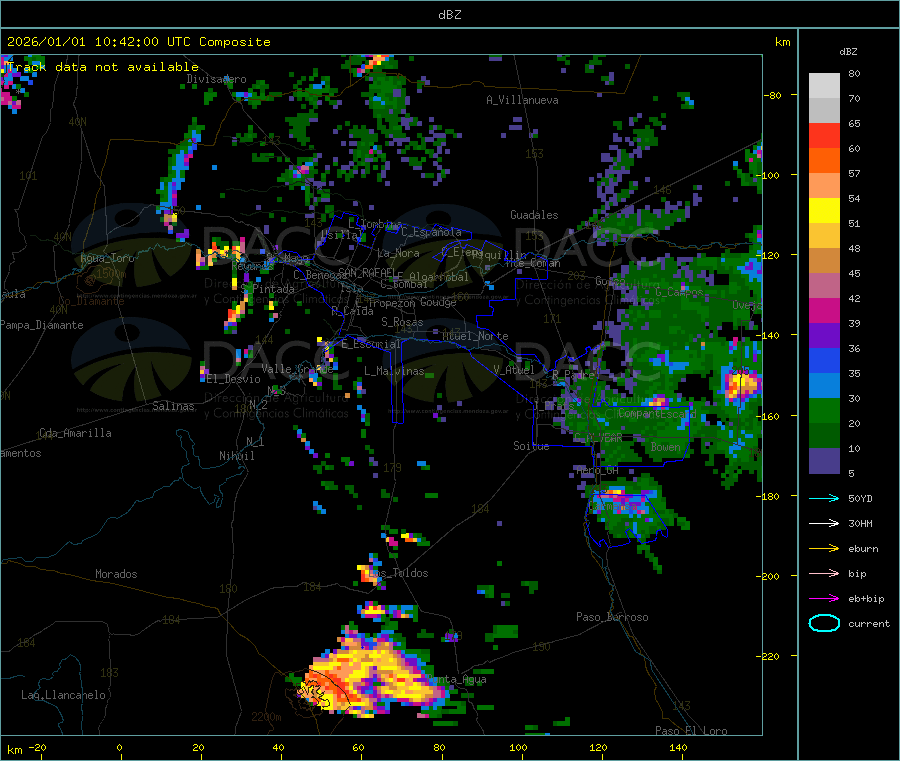Click the 'A_Villanueva' place label
This screenshot has height=761, width=900.
point(522,100)
